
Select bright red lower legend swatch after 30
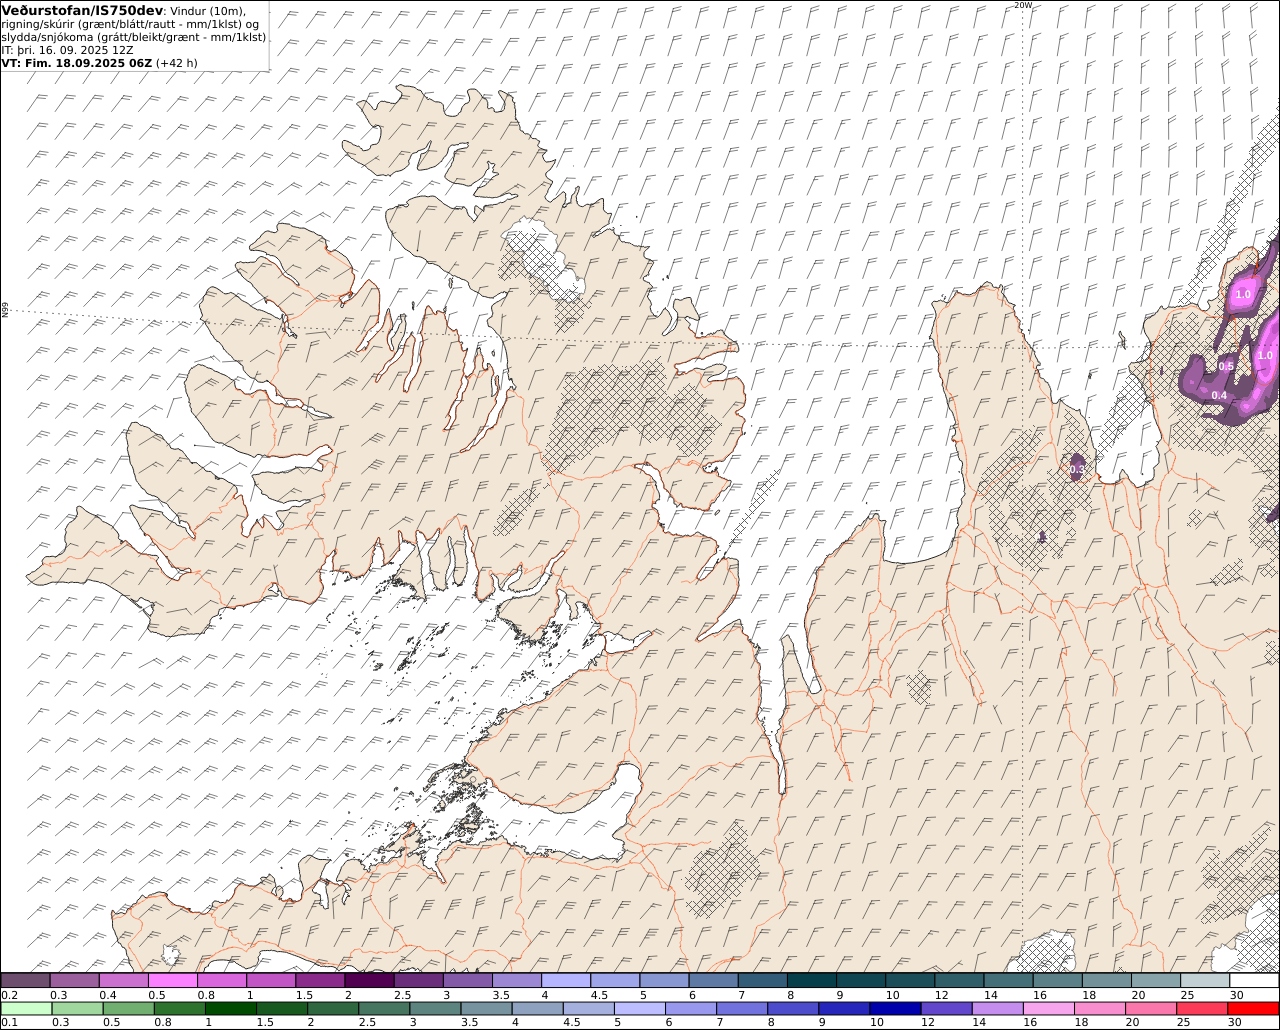pyautogui.click(x=1253, y=1008)
